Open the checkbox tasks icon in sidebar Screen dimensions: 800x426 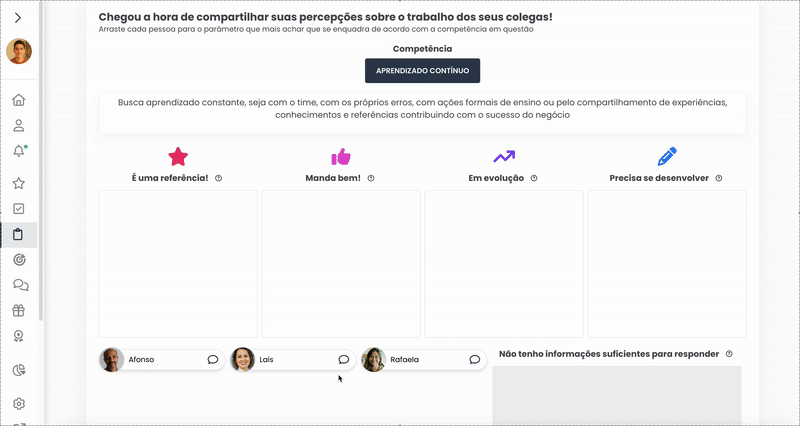[18, 209]
